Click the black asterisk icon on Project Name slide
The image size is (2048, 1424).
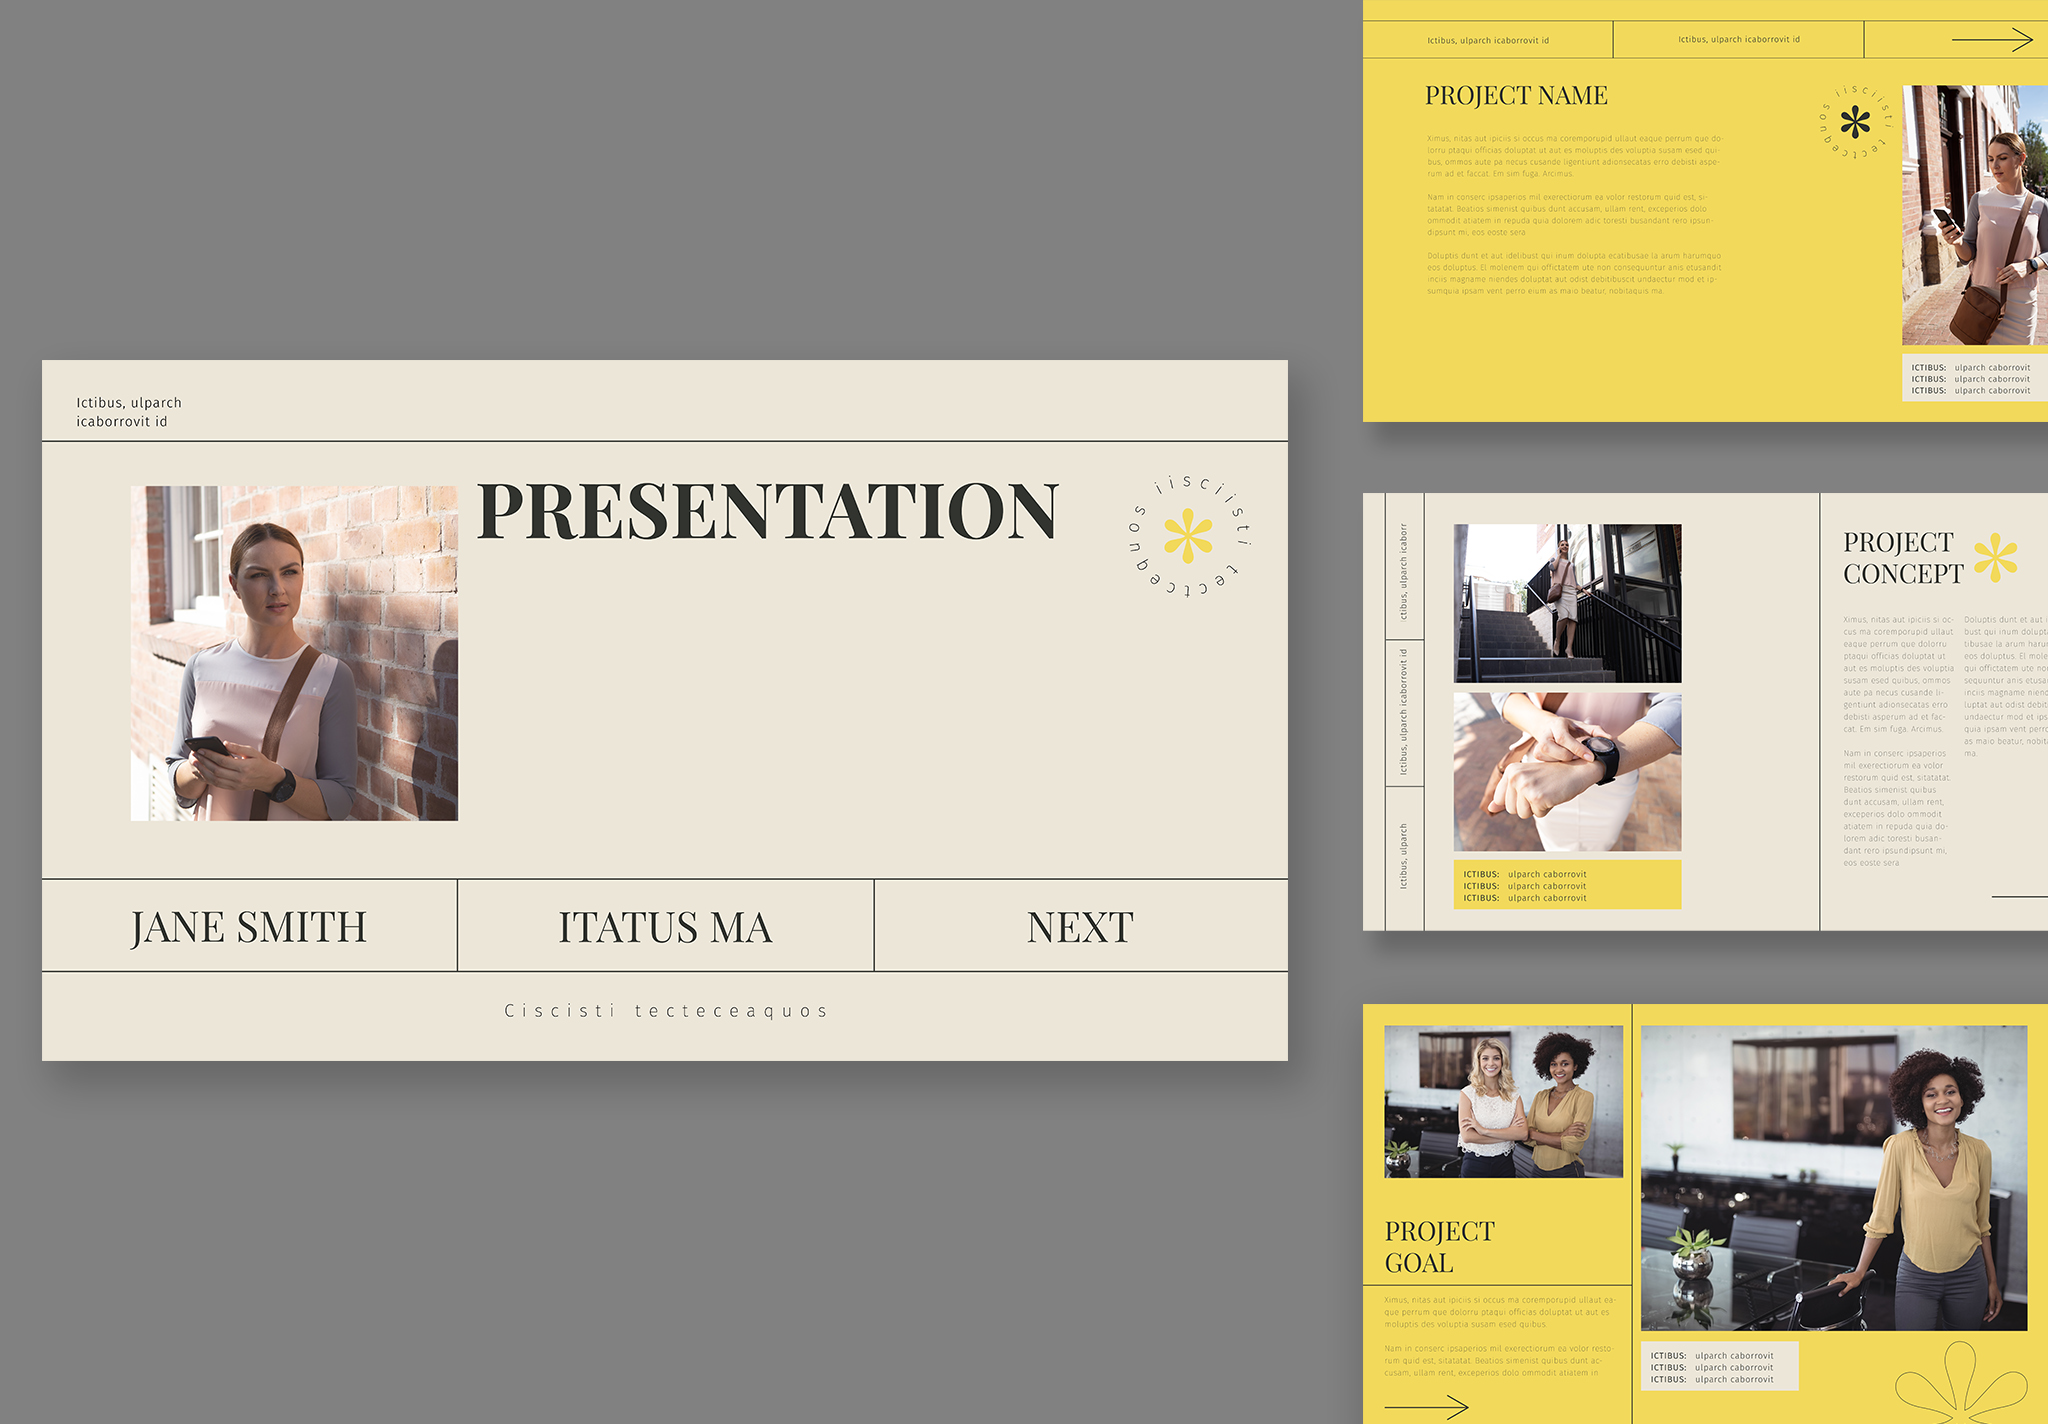click(1855, 123)
